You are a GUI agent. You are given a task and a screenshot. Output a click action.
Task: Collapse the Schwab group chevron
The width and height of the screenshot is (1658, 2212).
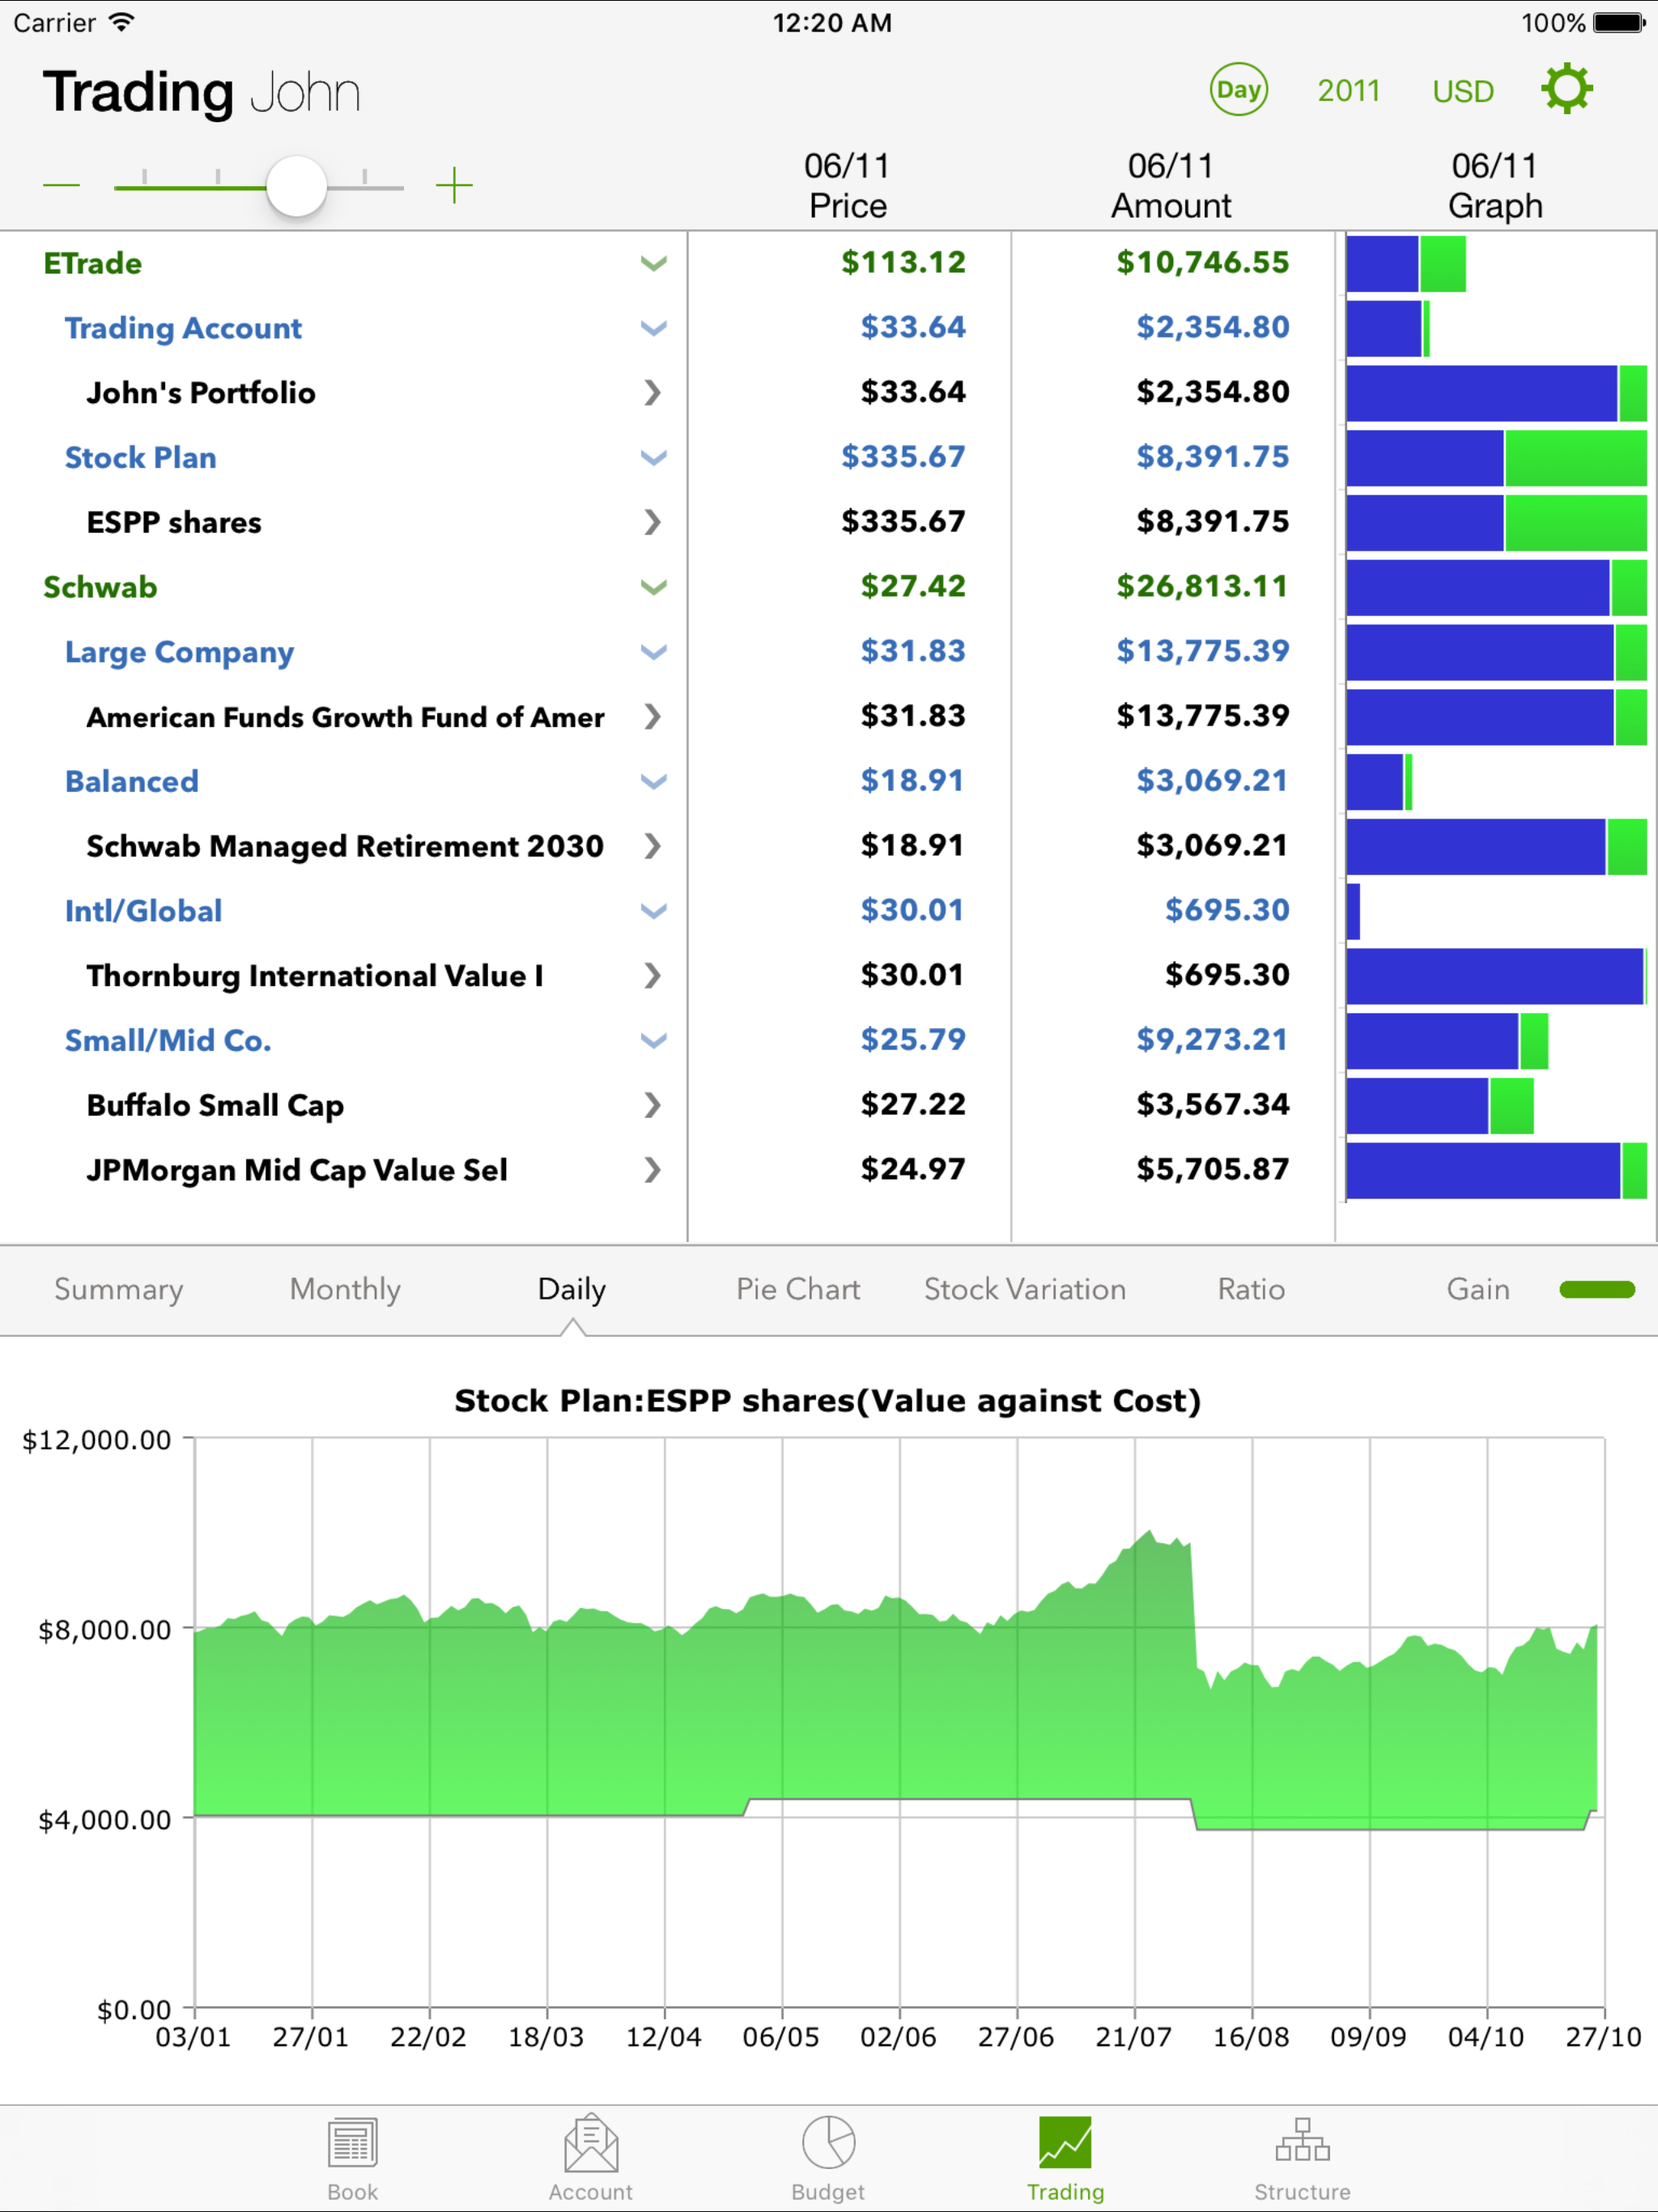pyautogui.click(x=653, y=588)
